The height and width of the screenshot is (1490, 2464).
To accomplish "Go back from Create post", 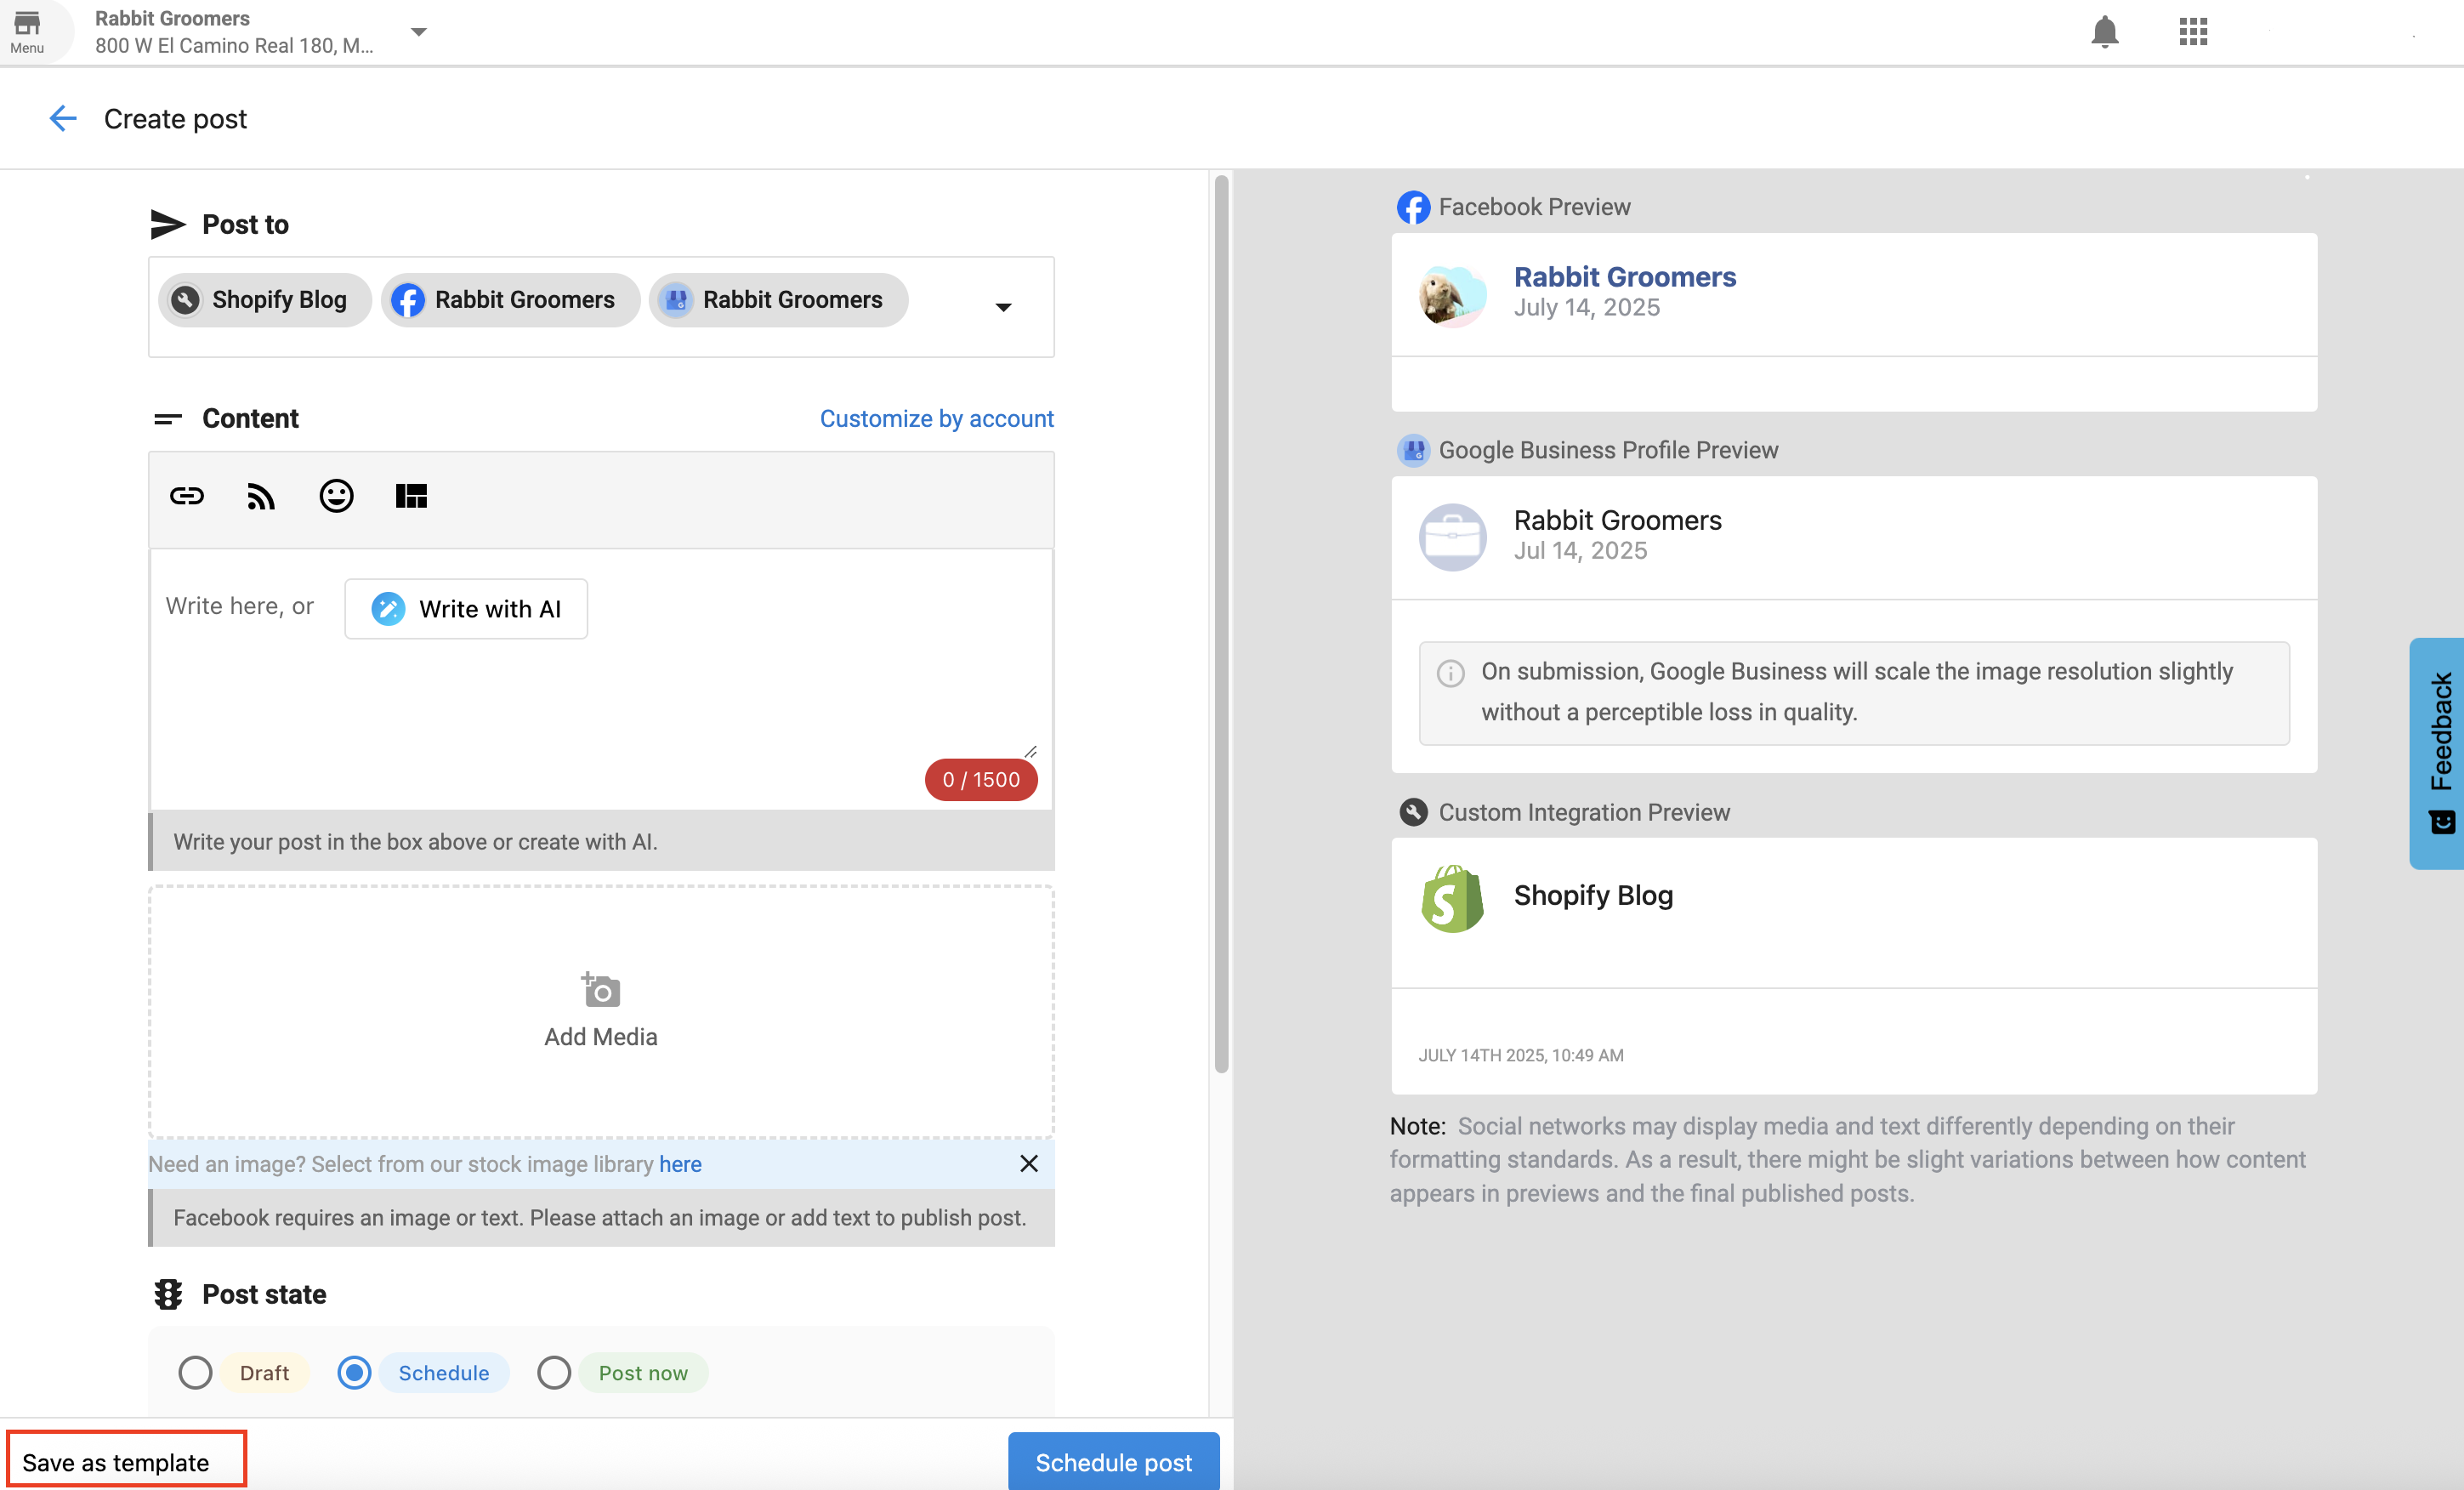I will 62,118.
